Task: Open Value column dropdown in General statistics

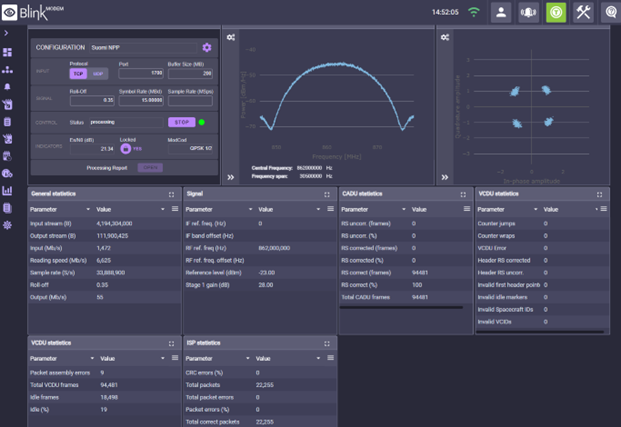Action: tap(163, 209)
